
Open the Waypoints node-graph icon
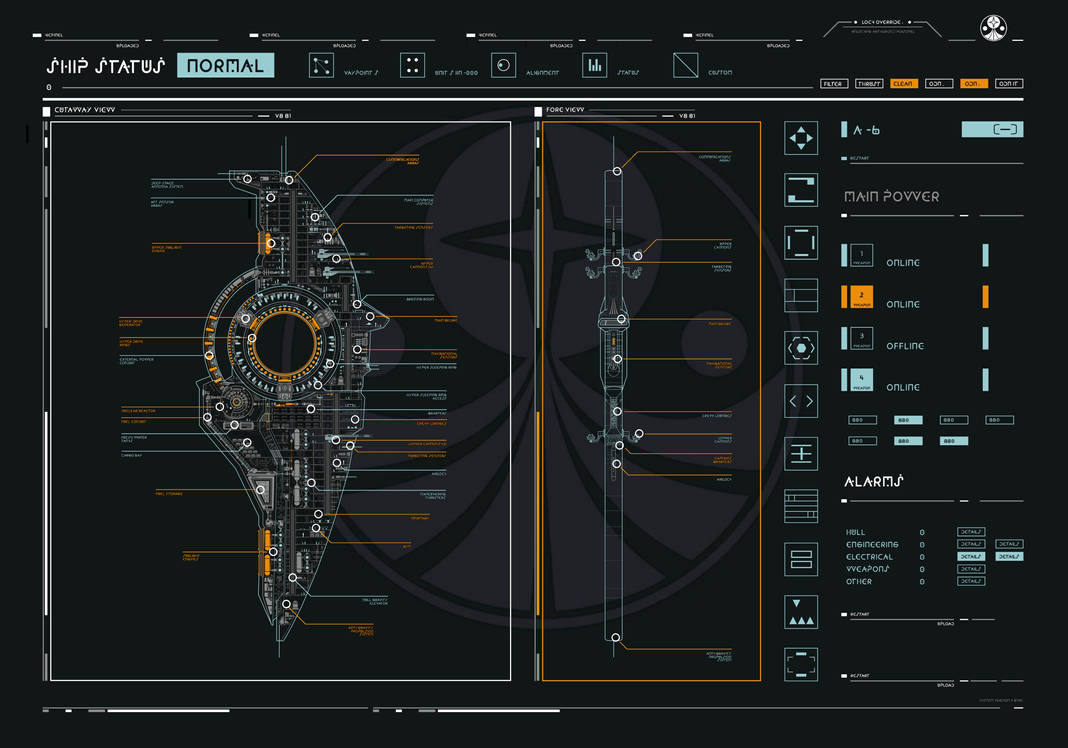(x=321, y=66)
